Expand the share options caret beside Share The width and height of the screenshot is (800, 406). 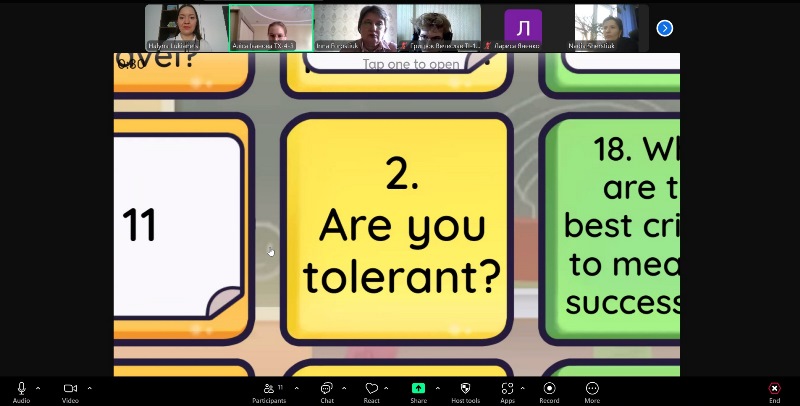(x=437, y=388)
